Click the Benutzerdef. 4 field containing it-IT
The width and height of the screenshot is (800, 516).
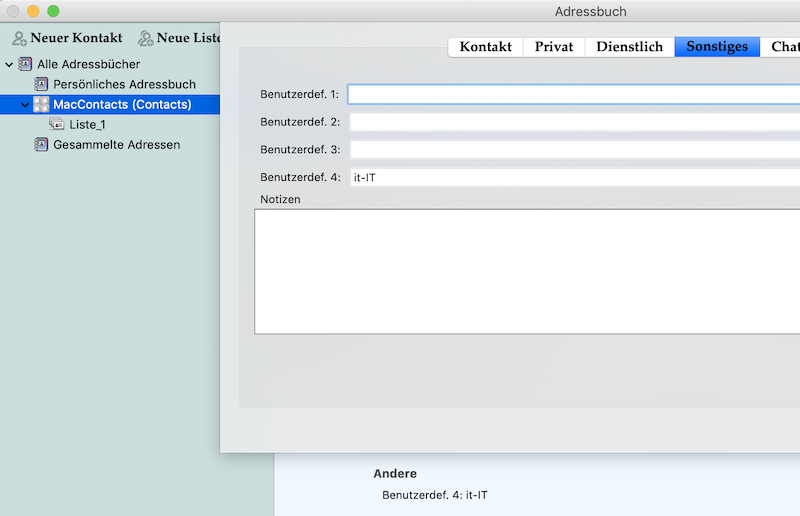pos(574,177)
